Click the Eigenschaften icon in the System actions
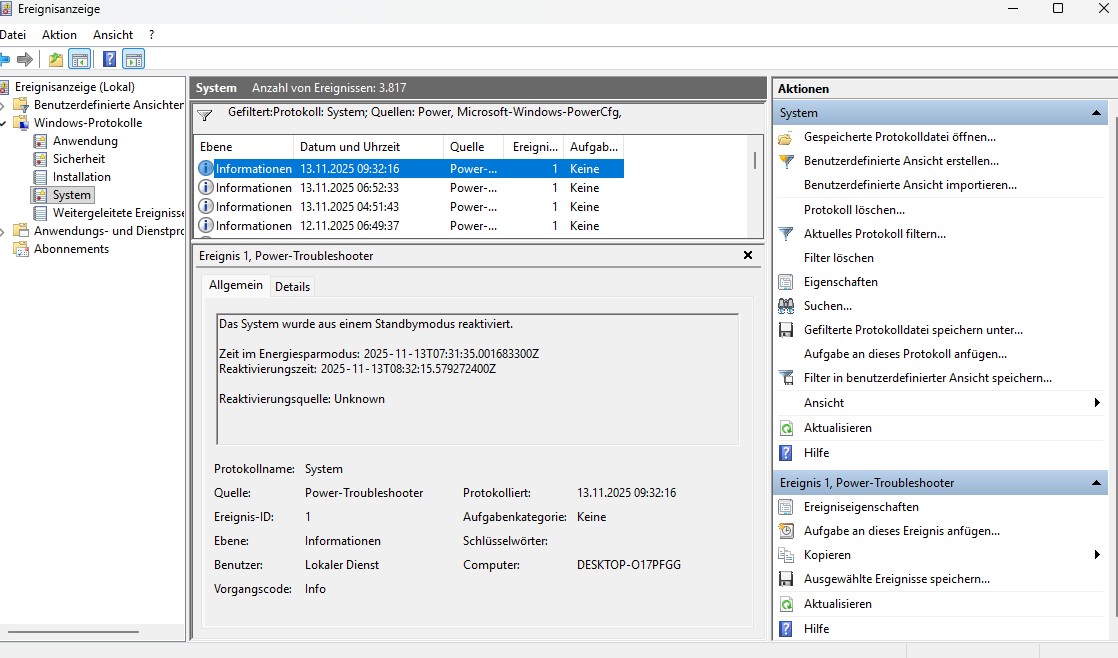 coord(786,282)
